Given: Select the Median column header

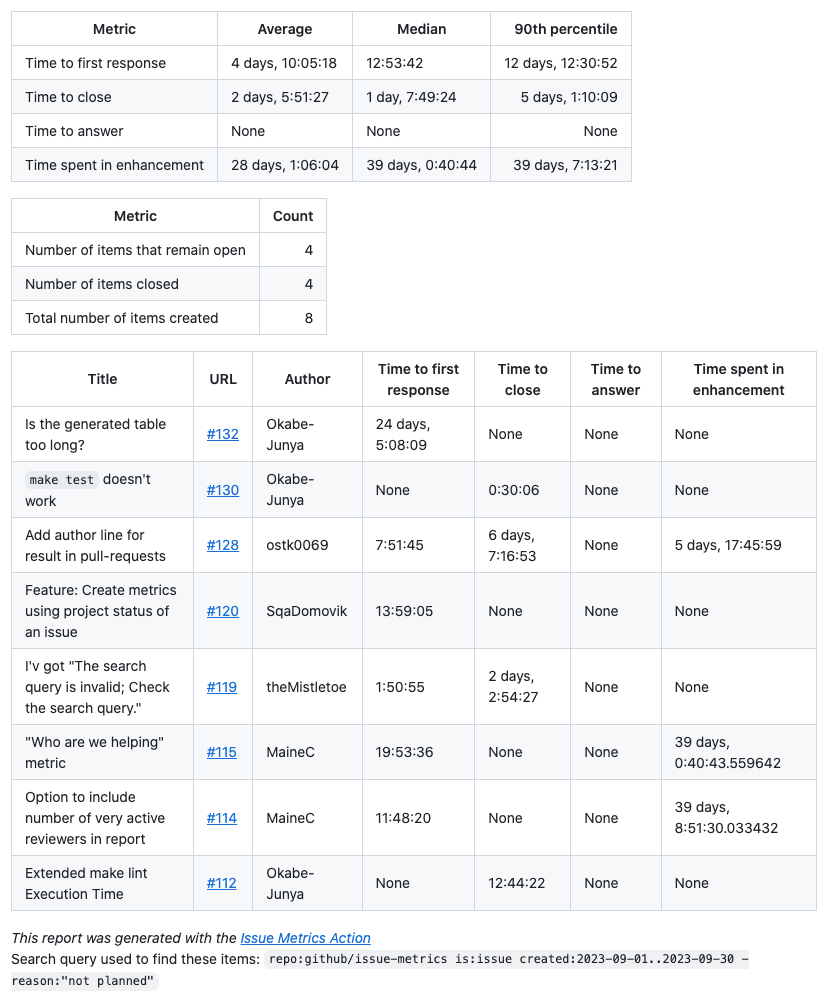Looking at the screenshot, I should click(x=421, y=28).
